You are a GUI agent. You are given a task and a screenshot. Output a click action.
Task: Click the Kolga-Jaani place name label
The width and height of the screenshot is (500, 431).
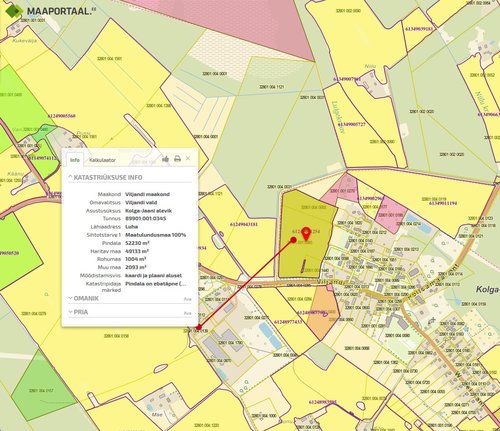tap(487, 289)
